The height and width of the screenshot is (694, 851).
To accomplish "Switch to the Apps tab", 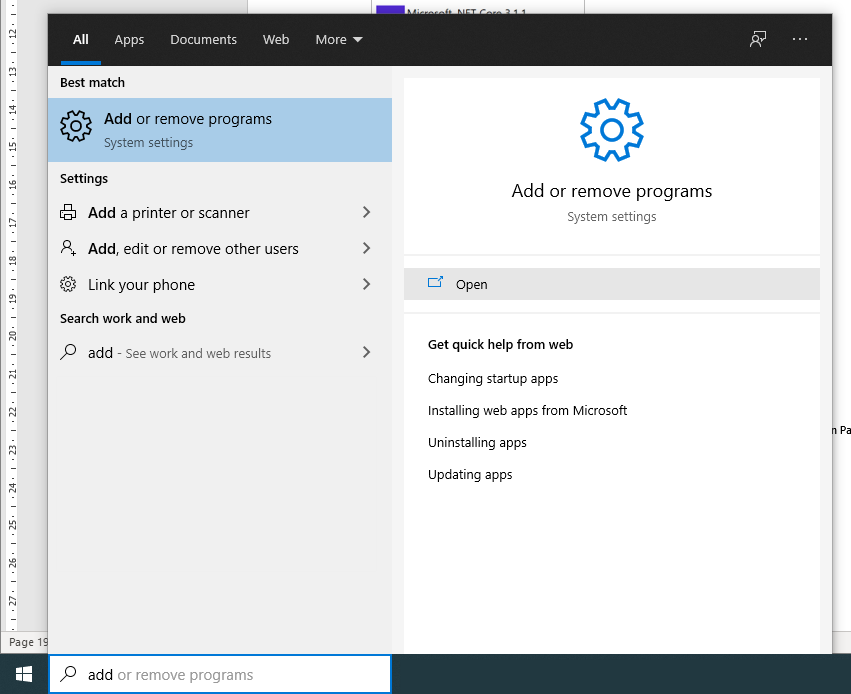I will click(x=129, y=40).
